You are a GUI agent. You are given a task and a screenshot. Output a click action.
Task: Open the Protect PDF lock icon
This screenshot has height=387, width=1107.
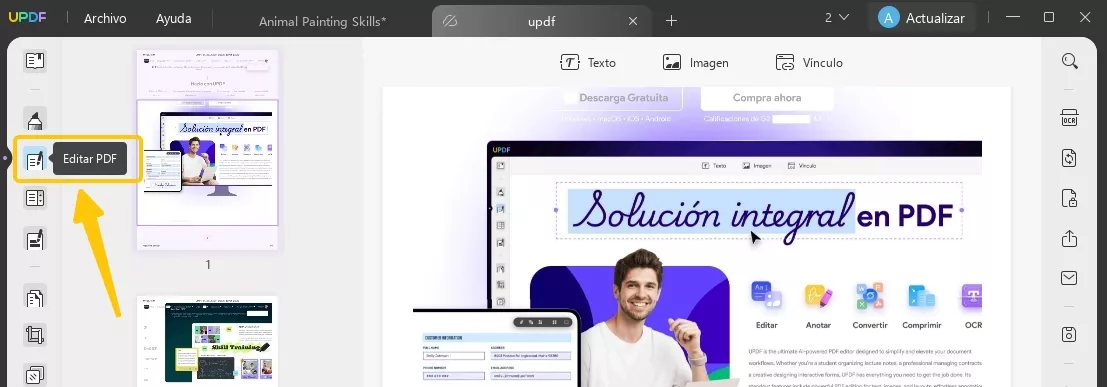coord(1070,198)
